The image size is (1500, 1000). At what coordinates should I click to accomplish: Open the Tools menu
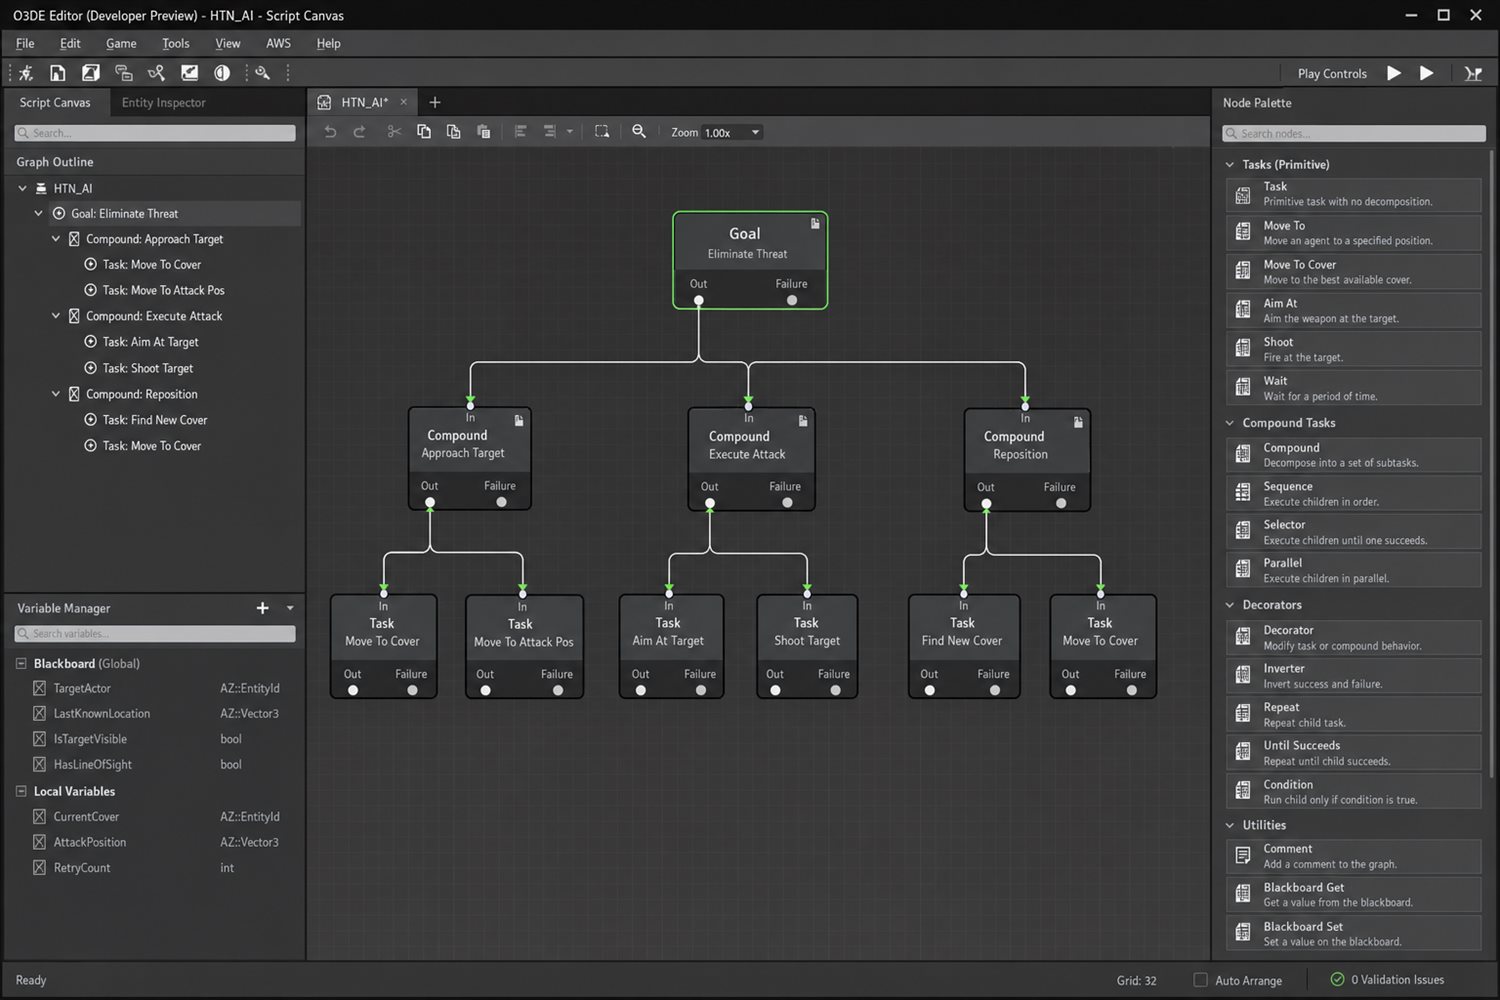tap(176, 43)
